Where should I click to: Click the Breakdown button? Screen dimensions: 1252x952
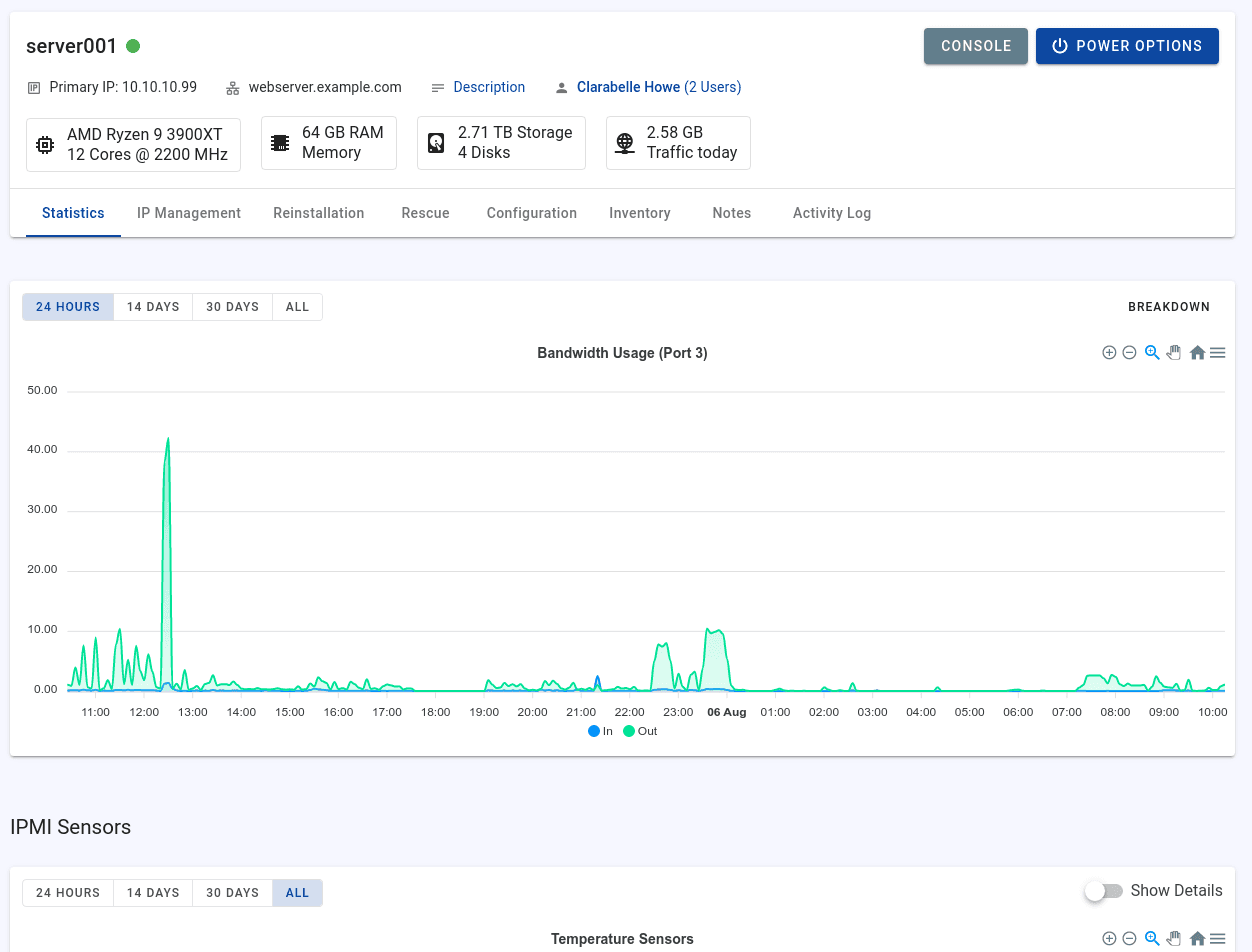click(x=1168, y=307)
